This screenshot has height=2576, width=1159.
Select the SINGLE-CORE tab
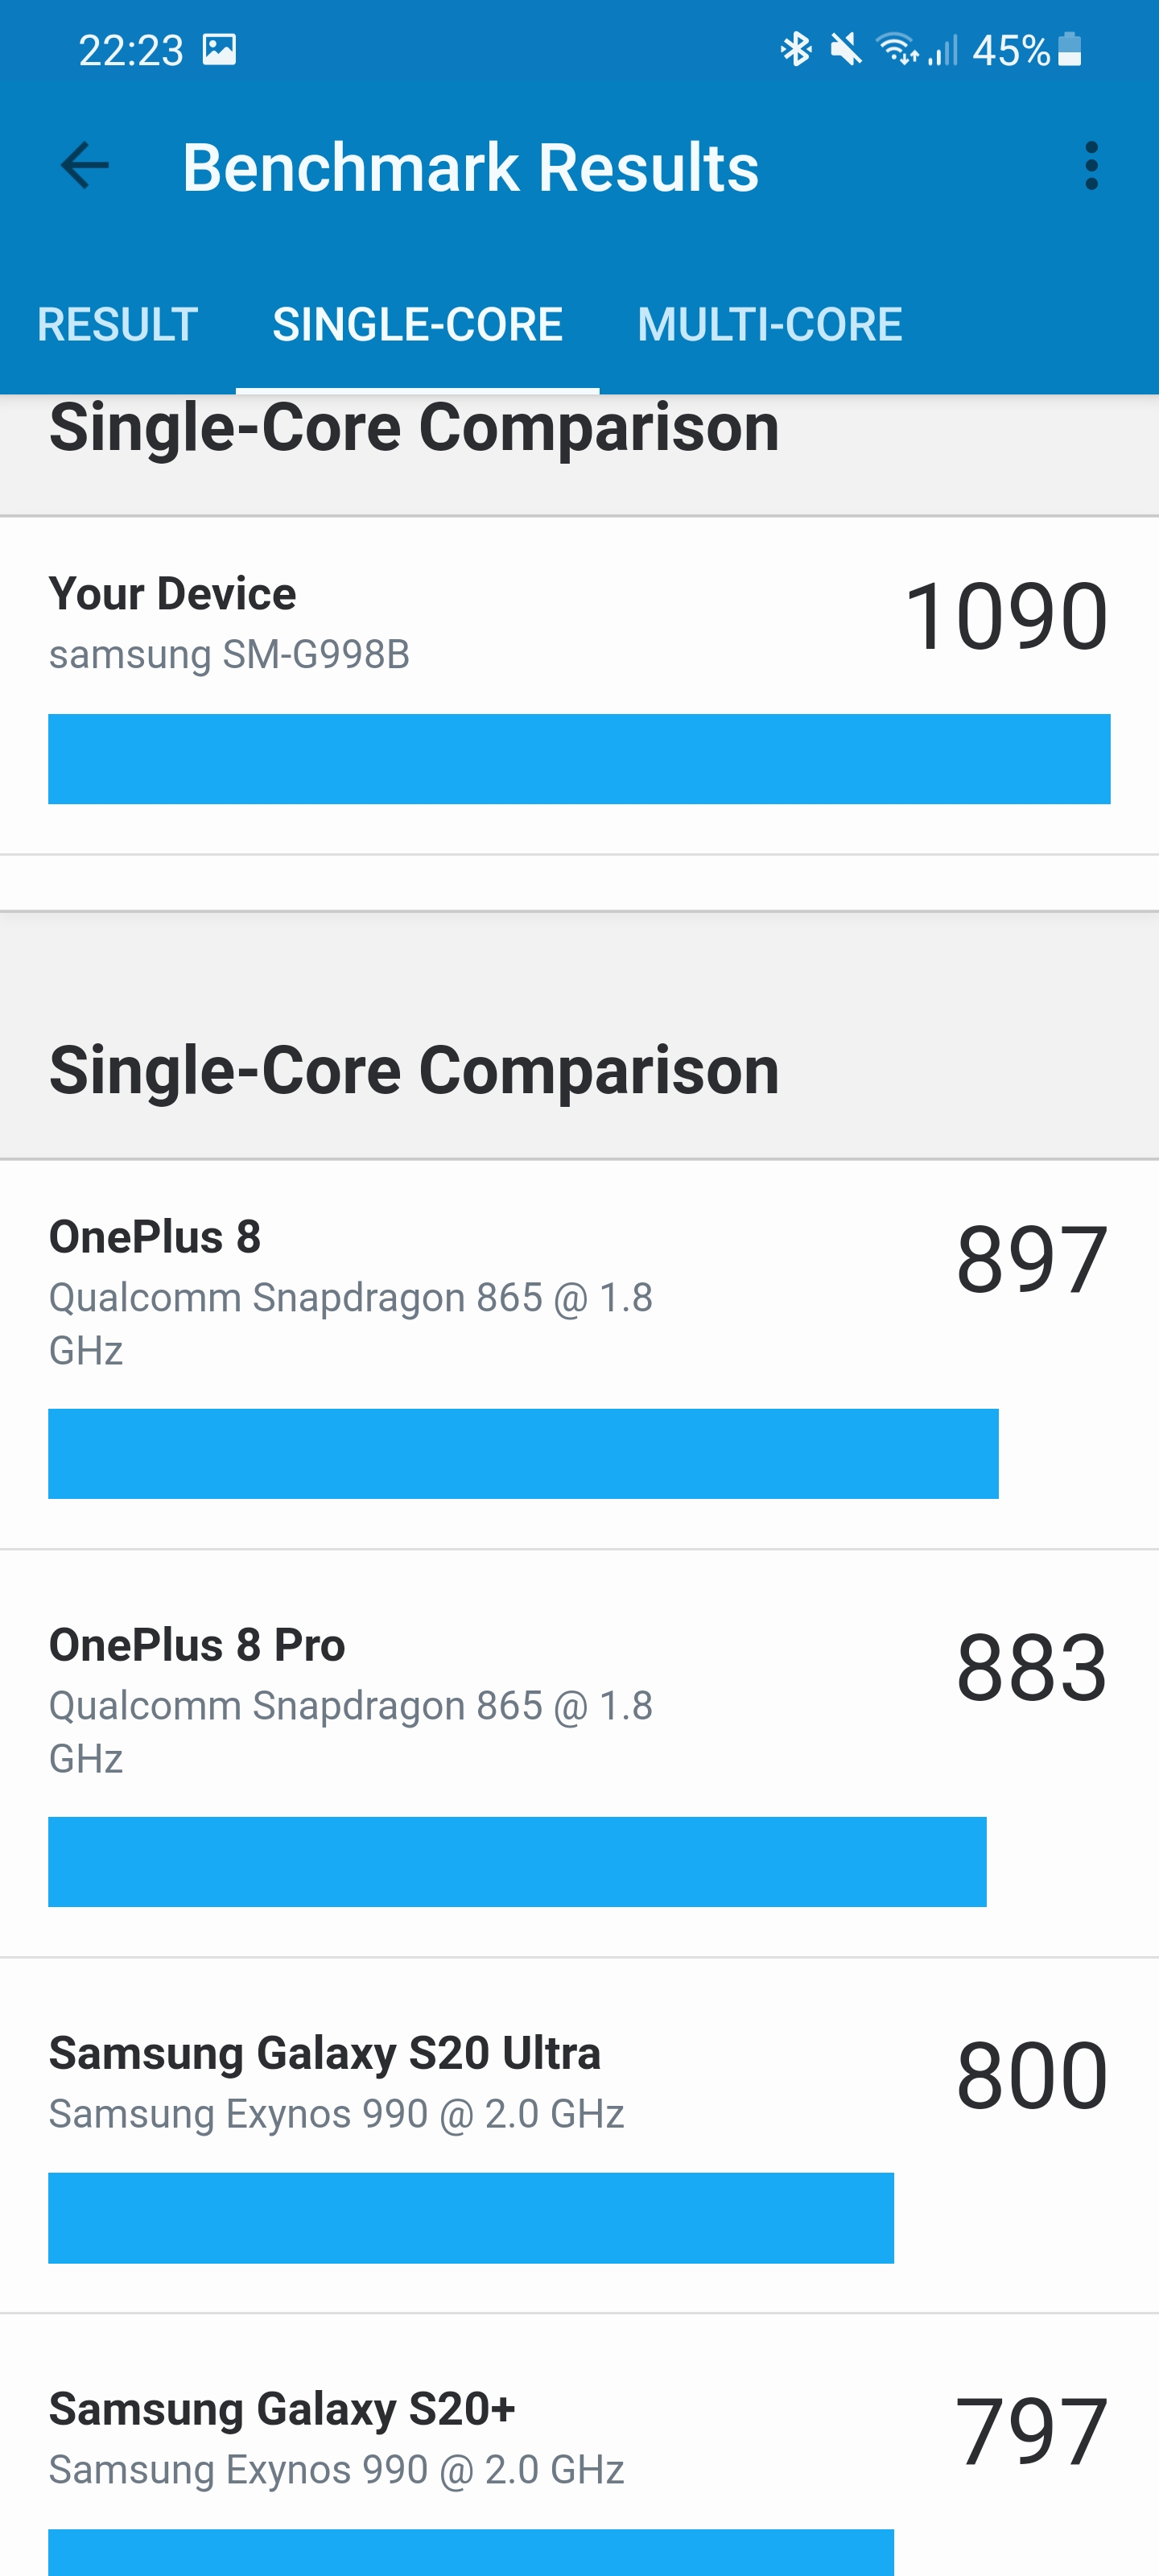click(x=417, y=324)
